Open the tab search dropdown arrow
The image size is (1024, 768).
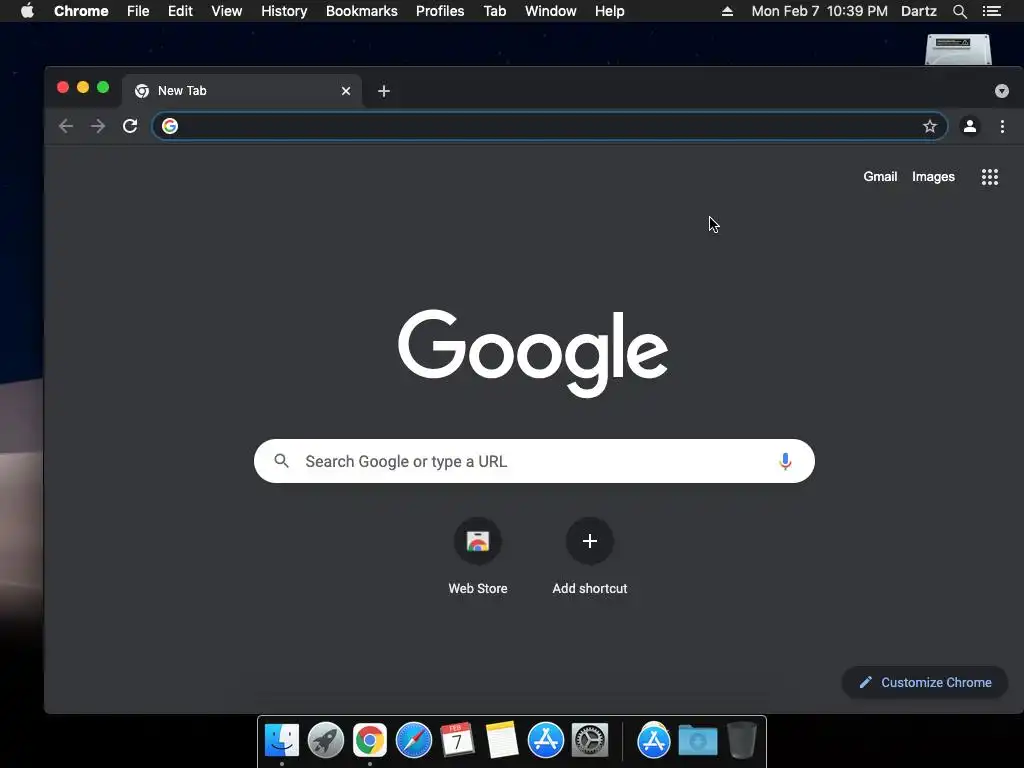pos(1002,91)
